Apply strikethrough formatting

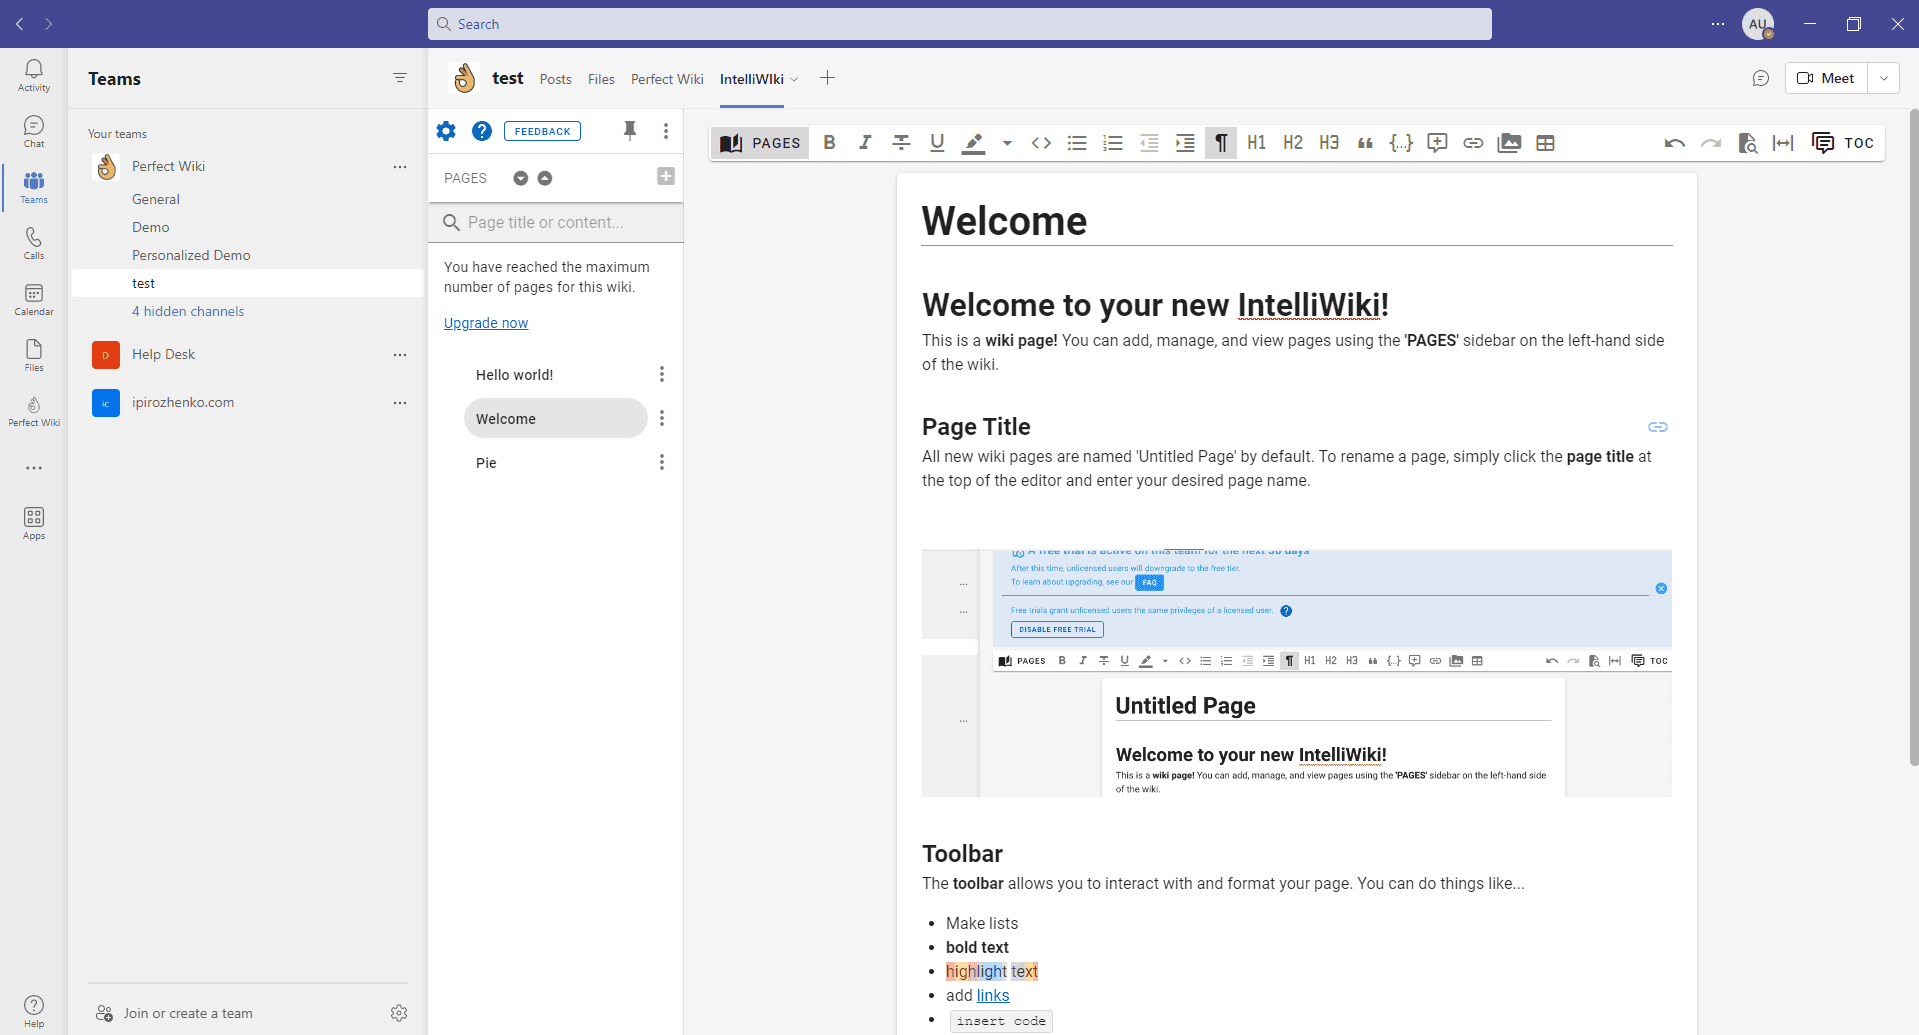click(x=901, y=143)
